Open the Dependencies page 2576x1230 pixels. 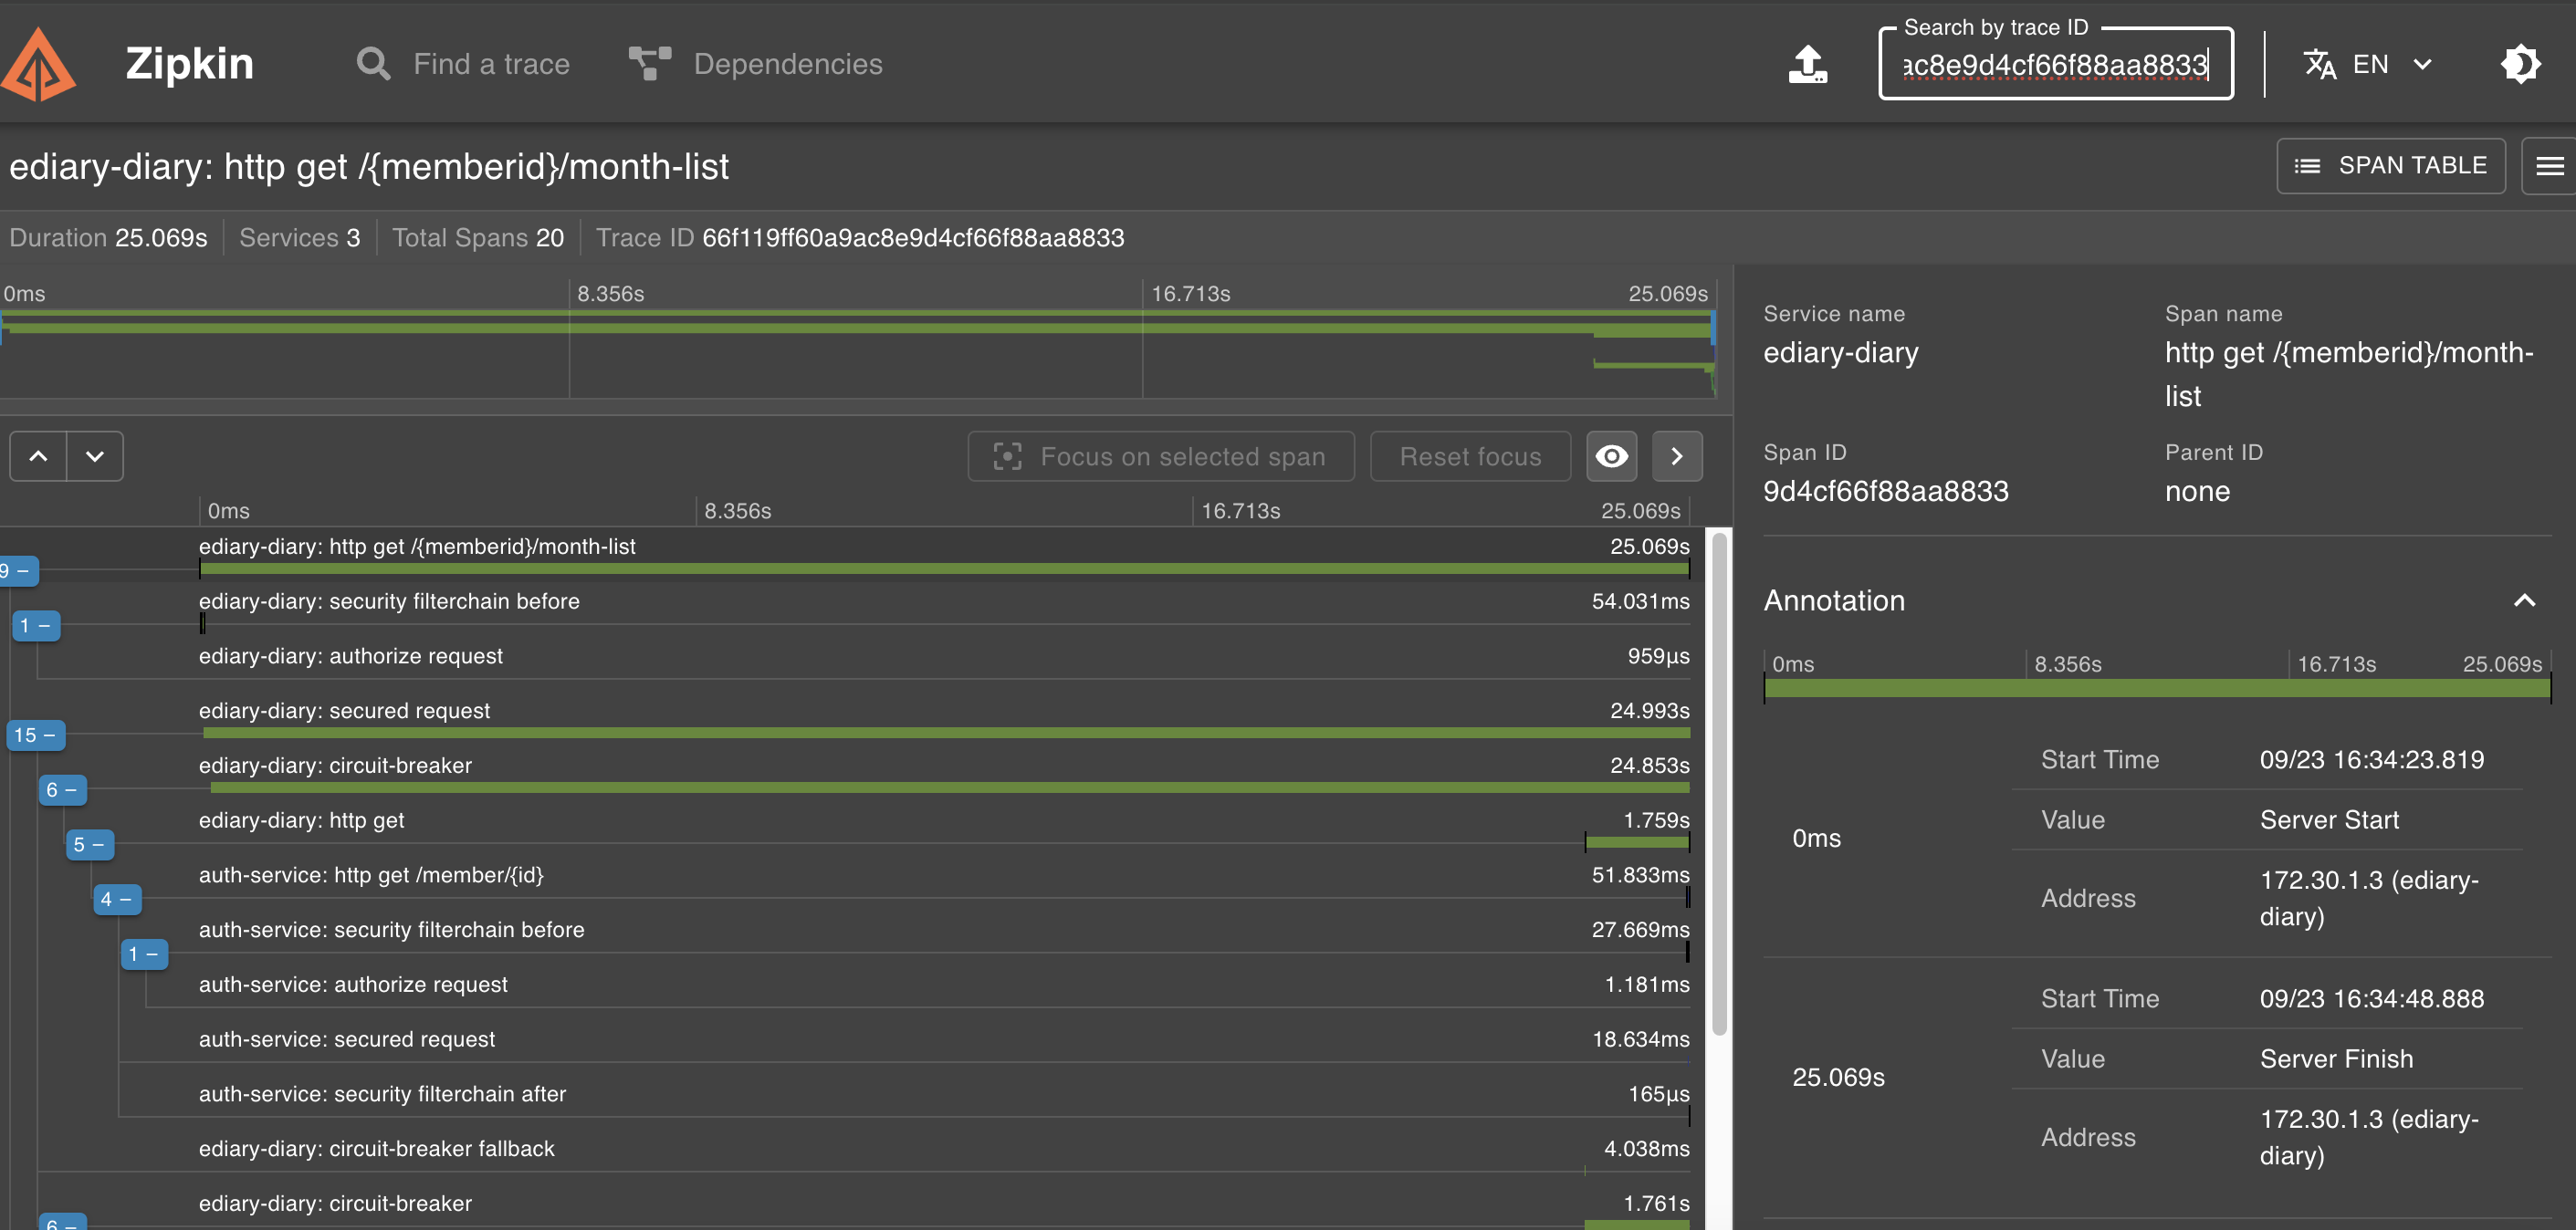756,64
